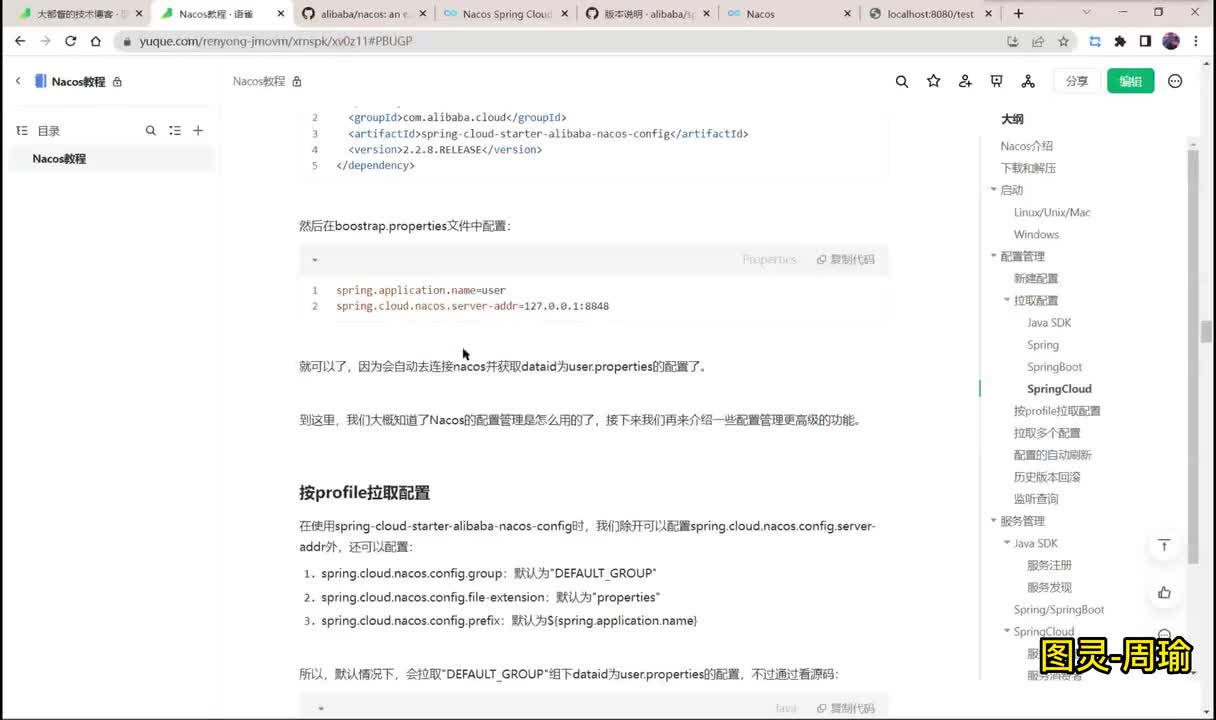Image resolution: width=1216 pixels, height=720 pixels.
Task: Jump to 历史版本回滚 in outline
Action: [1047, 477]
